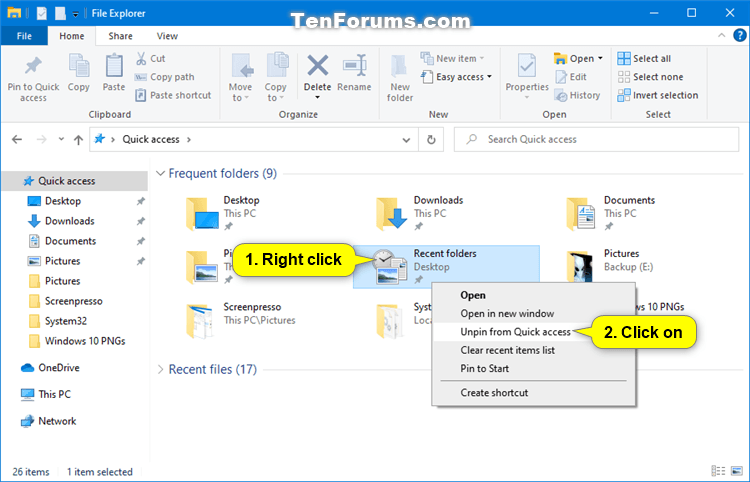
Task: Click Select all in ribbon
Action: click(x=644, y=58)
